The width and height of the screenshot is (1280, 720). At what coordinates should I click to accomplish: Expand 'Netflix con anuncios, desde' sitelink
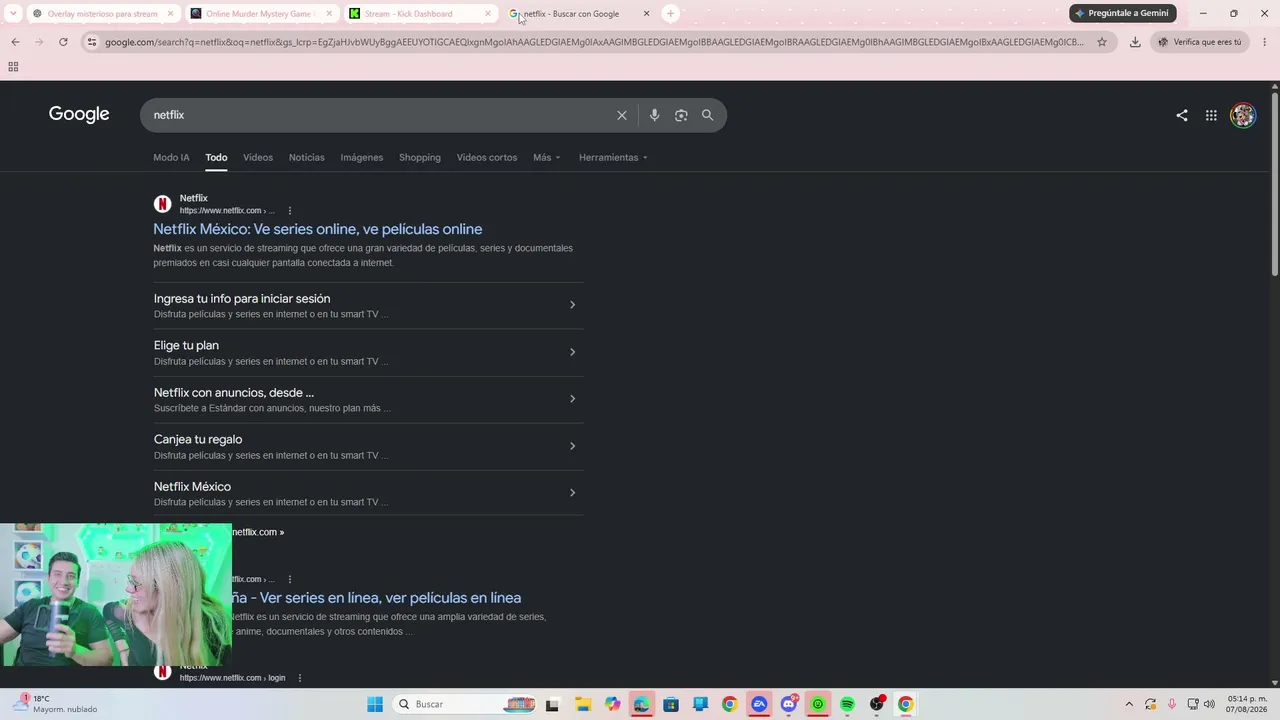(x=369, y=399)
